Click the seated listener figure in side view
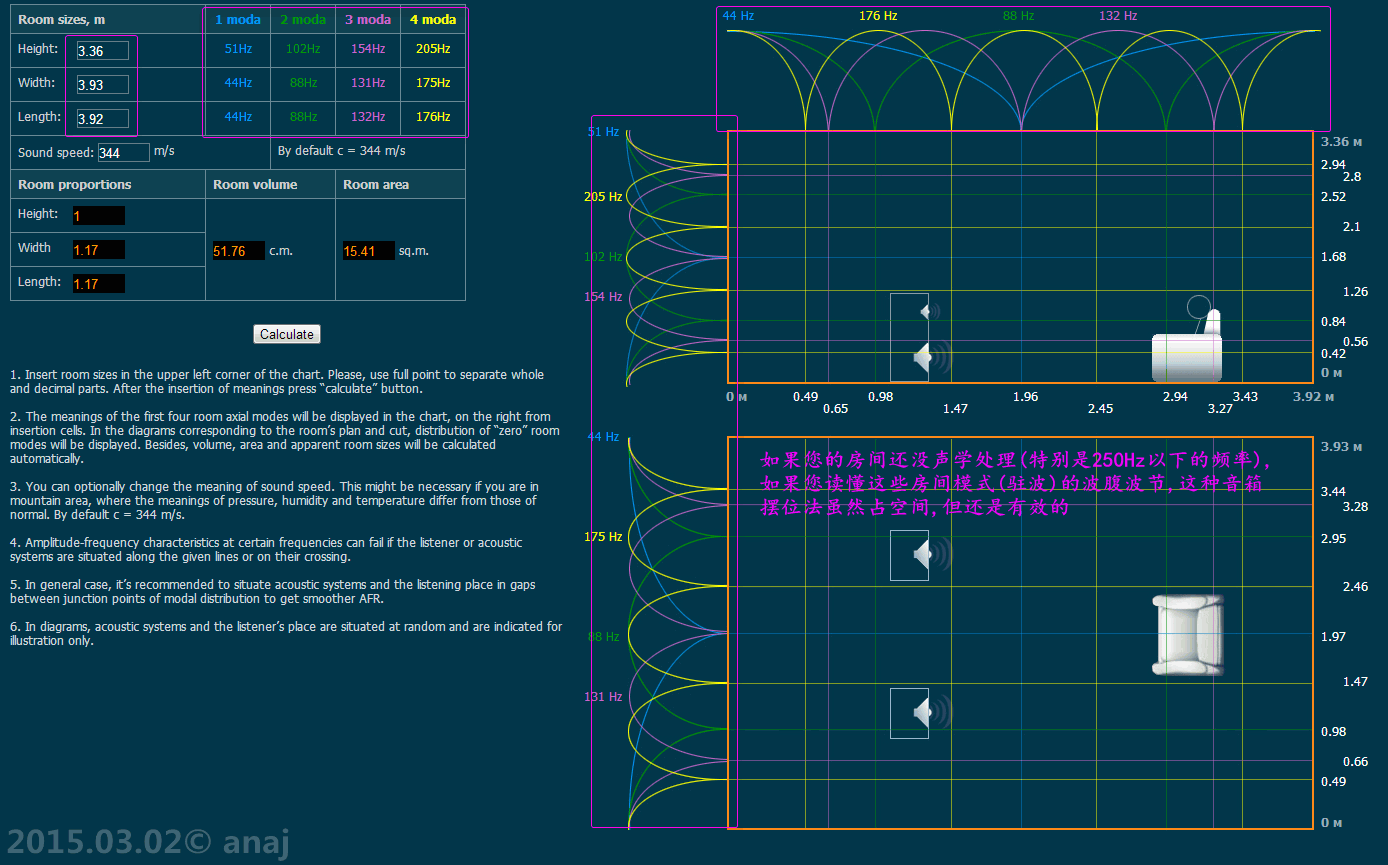Viewport: 1388px width, 865px height. [x=1190, y=345]
